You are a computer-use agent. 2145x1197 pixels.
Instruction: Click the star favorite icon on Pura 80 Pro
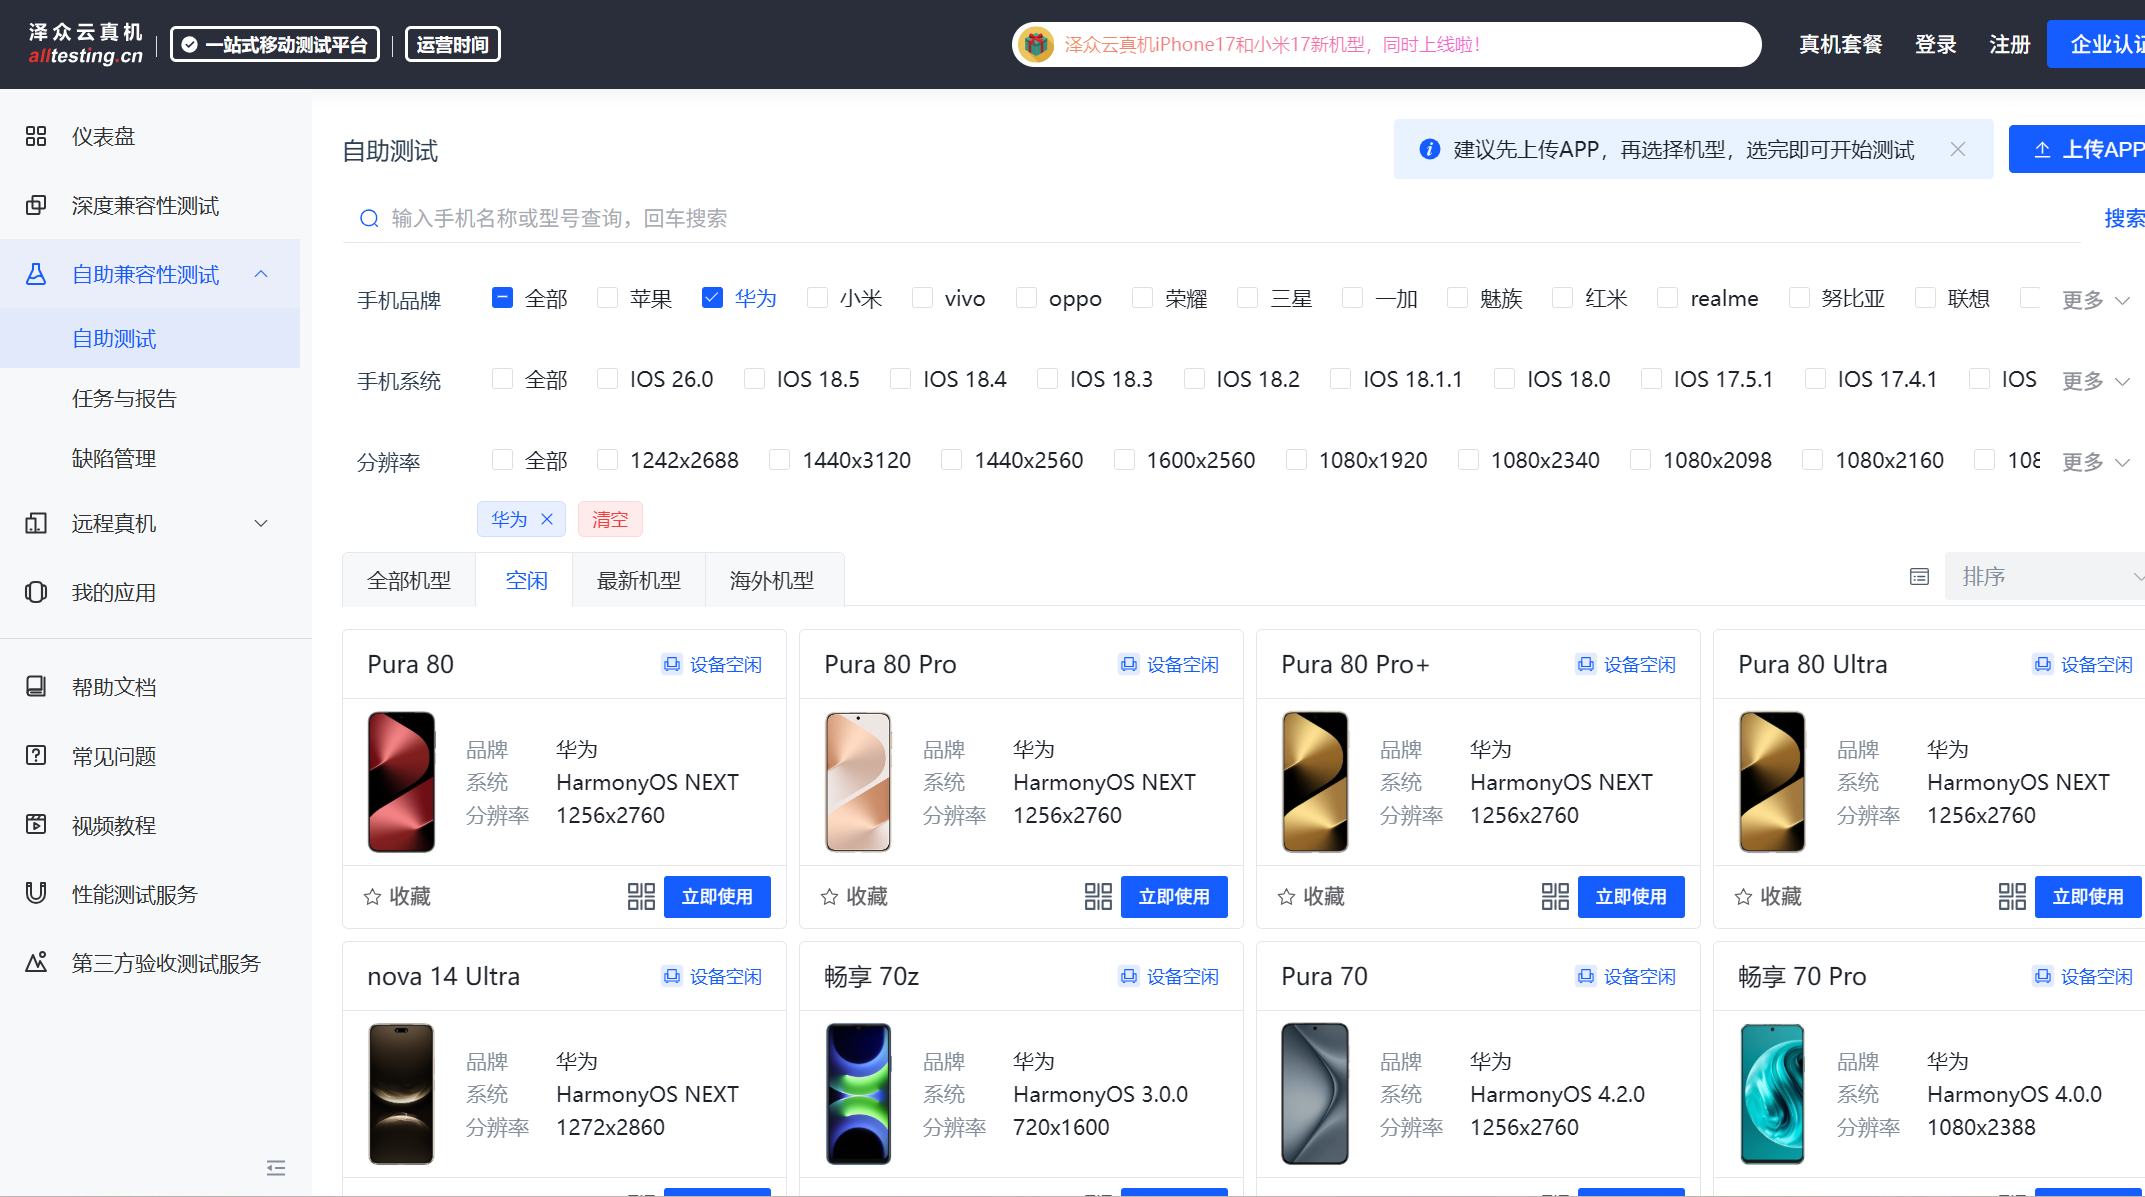tap(829, 897)
